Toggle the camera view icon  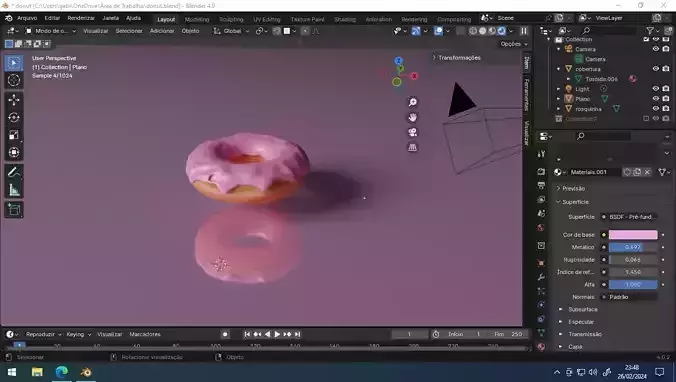413,132
